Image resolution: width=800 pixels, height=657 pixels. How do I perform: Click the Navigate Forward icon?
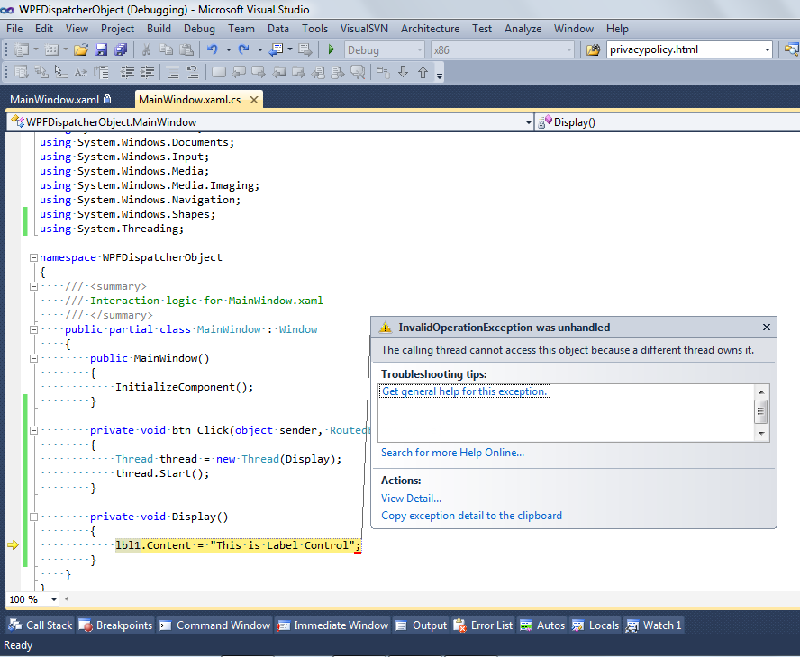[305, 50]
